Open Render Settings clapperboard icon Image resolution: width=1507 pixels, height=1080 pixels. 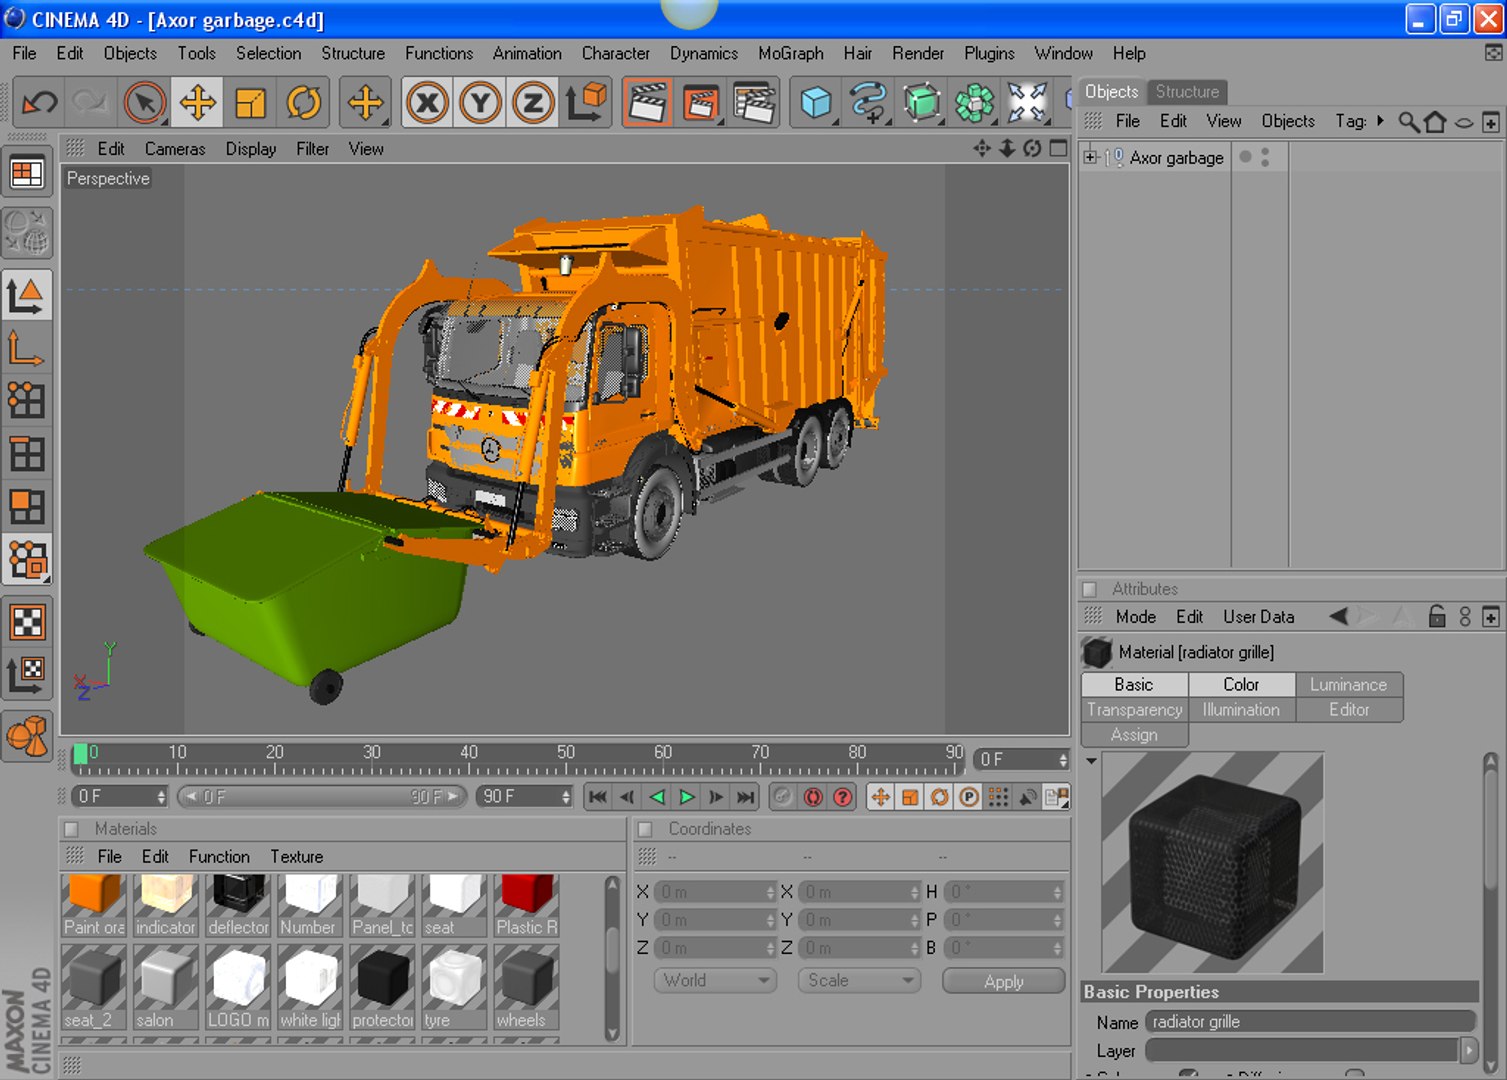(x=754, y=102)
